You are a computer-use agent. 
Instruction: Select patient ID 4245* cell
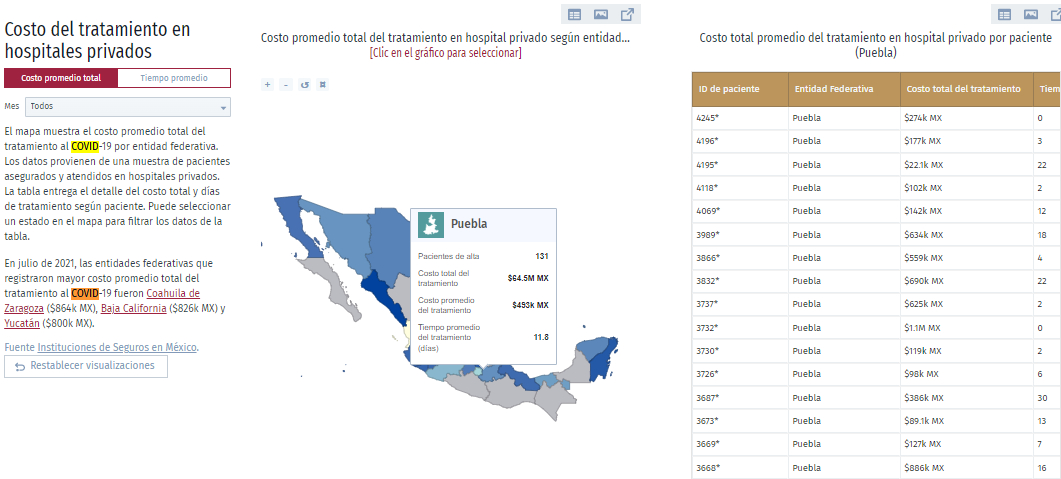coord(740,118)
